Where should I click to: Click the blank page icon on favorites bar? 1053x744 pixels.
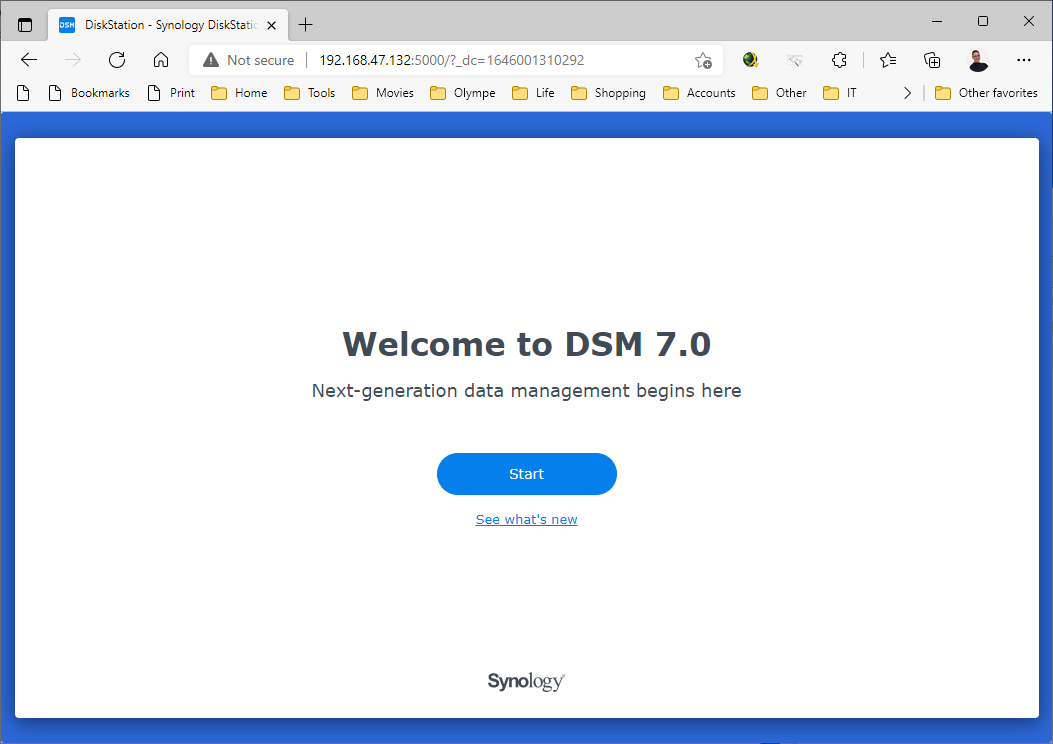(x=23, y=93)
